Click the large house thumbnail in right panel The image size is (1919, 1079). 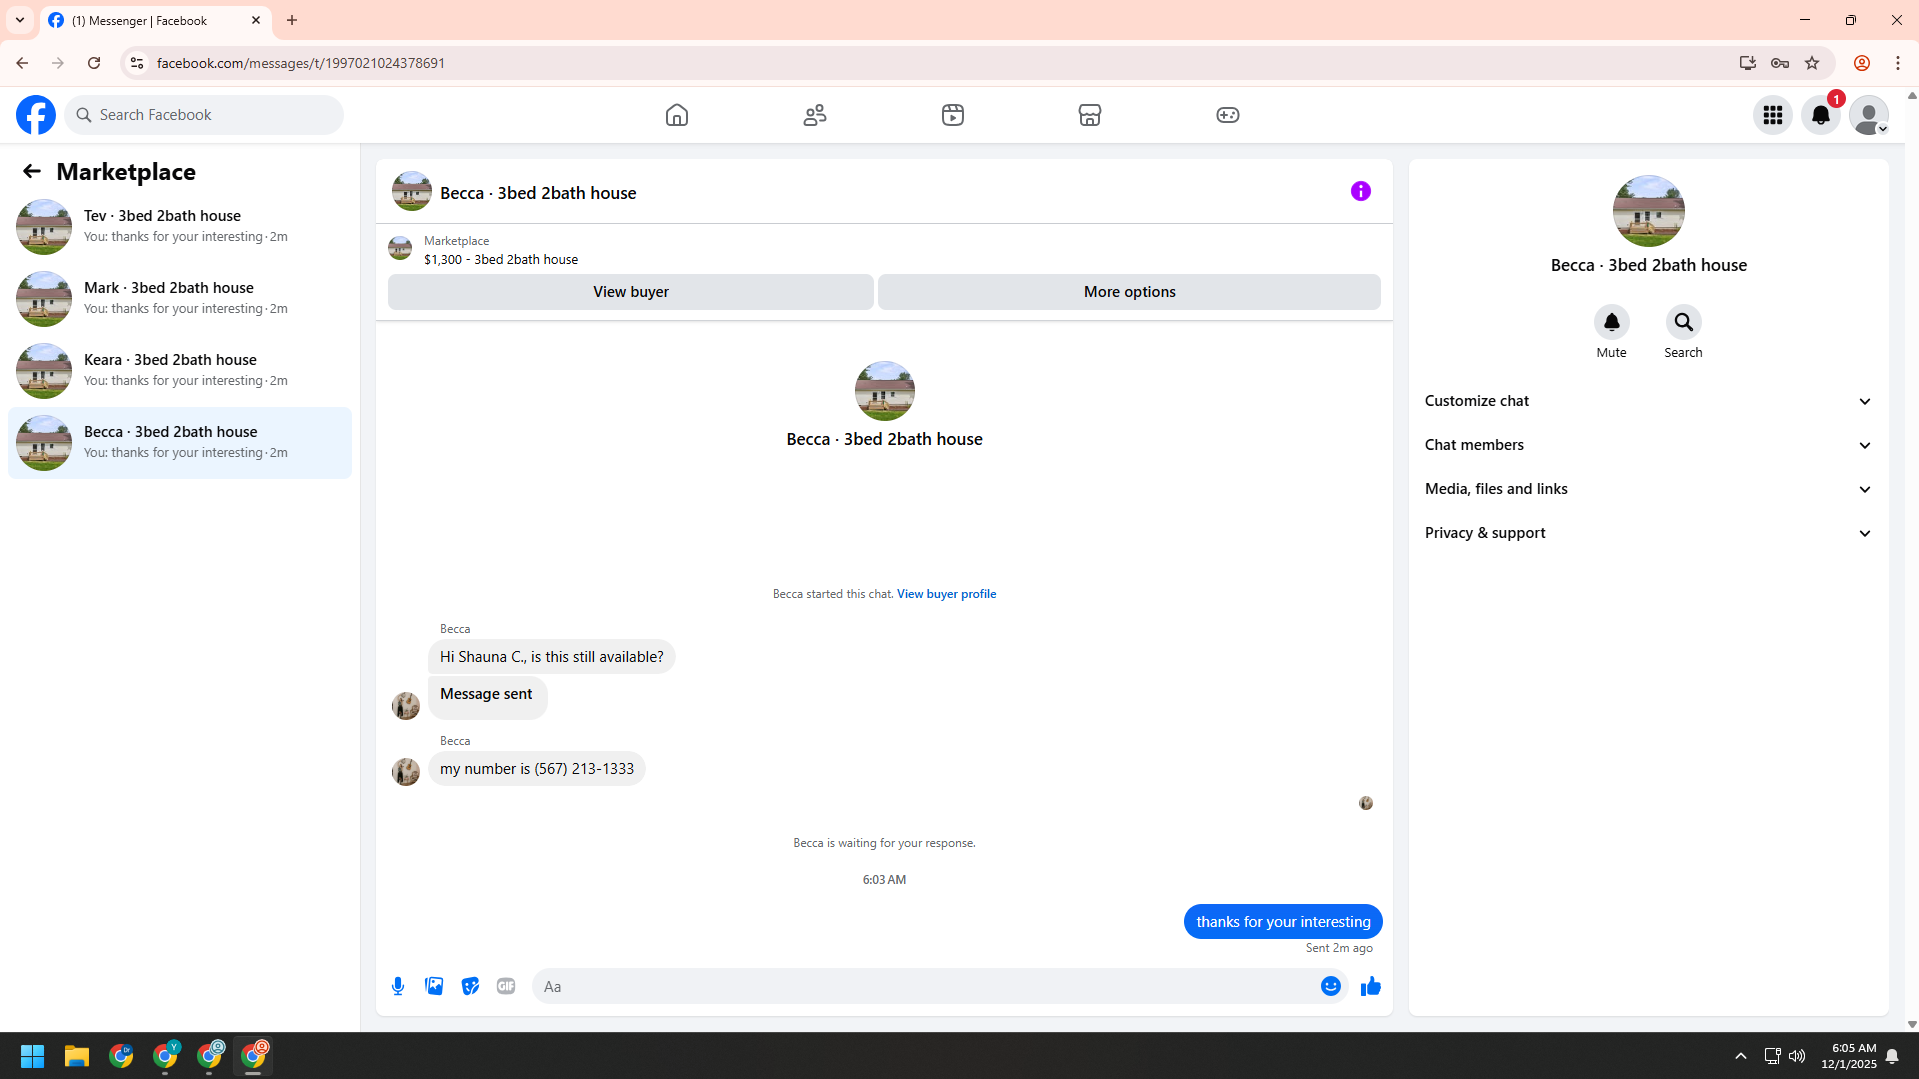pyautogui.click(x=1648, y=211)
